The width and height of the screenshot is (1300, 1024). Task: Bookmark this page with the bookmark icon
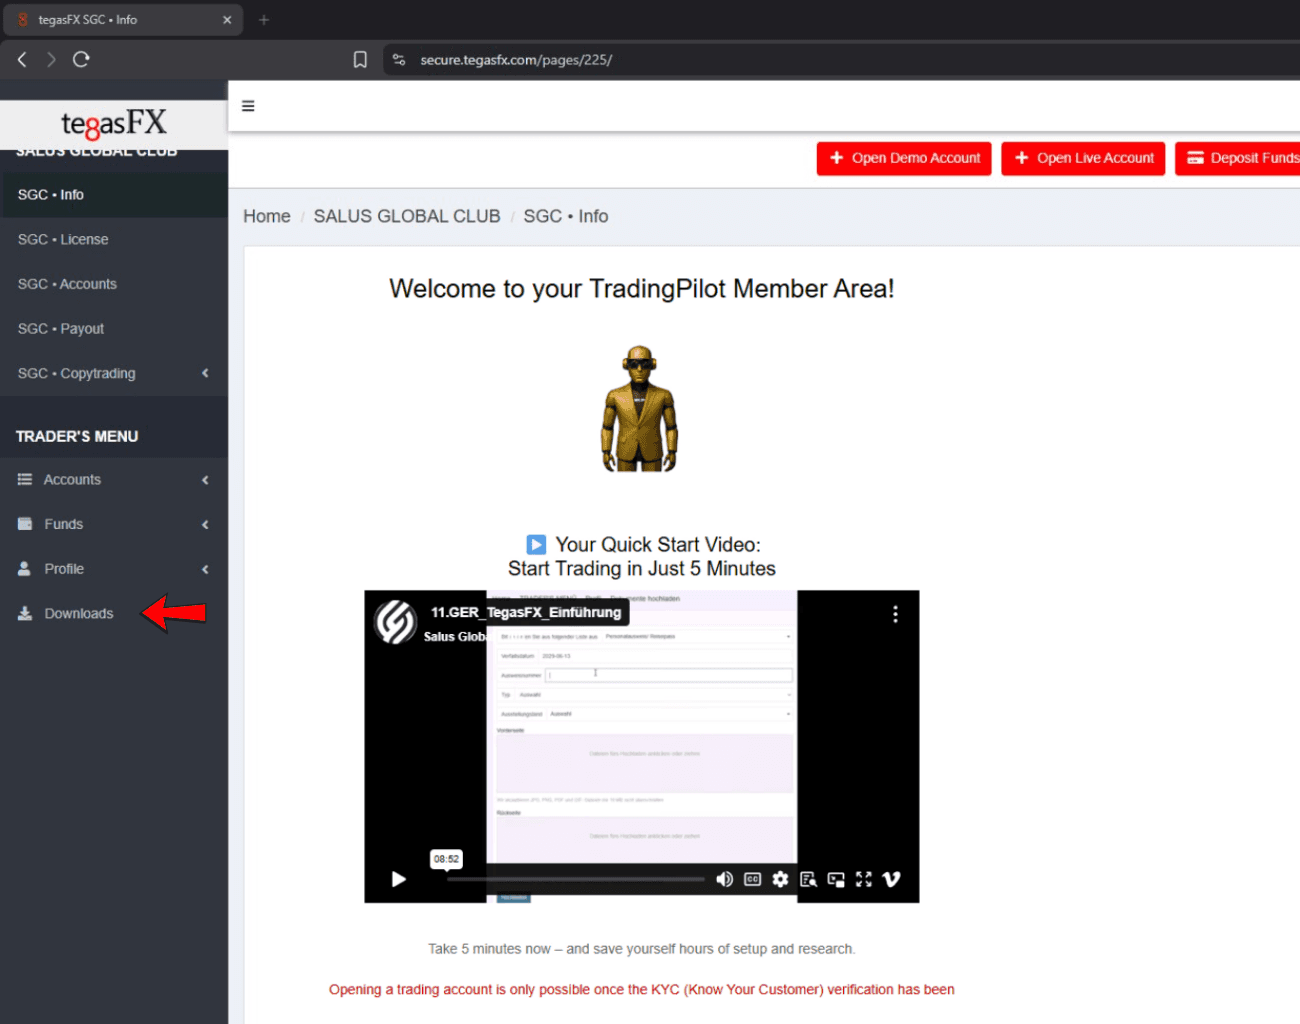pyautogui.click(x=360, y=60)
